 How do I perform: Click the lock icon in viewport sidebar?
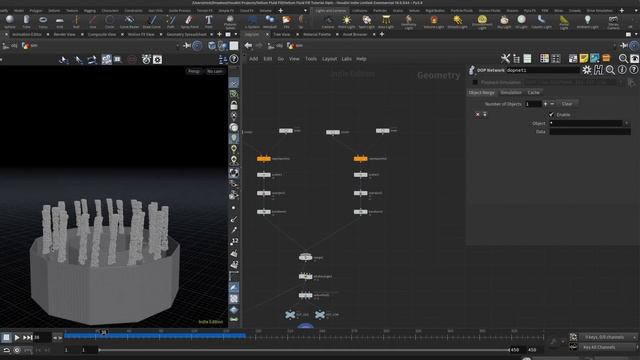click(x=234, y=105)
